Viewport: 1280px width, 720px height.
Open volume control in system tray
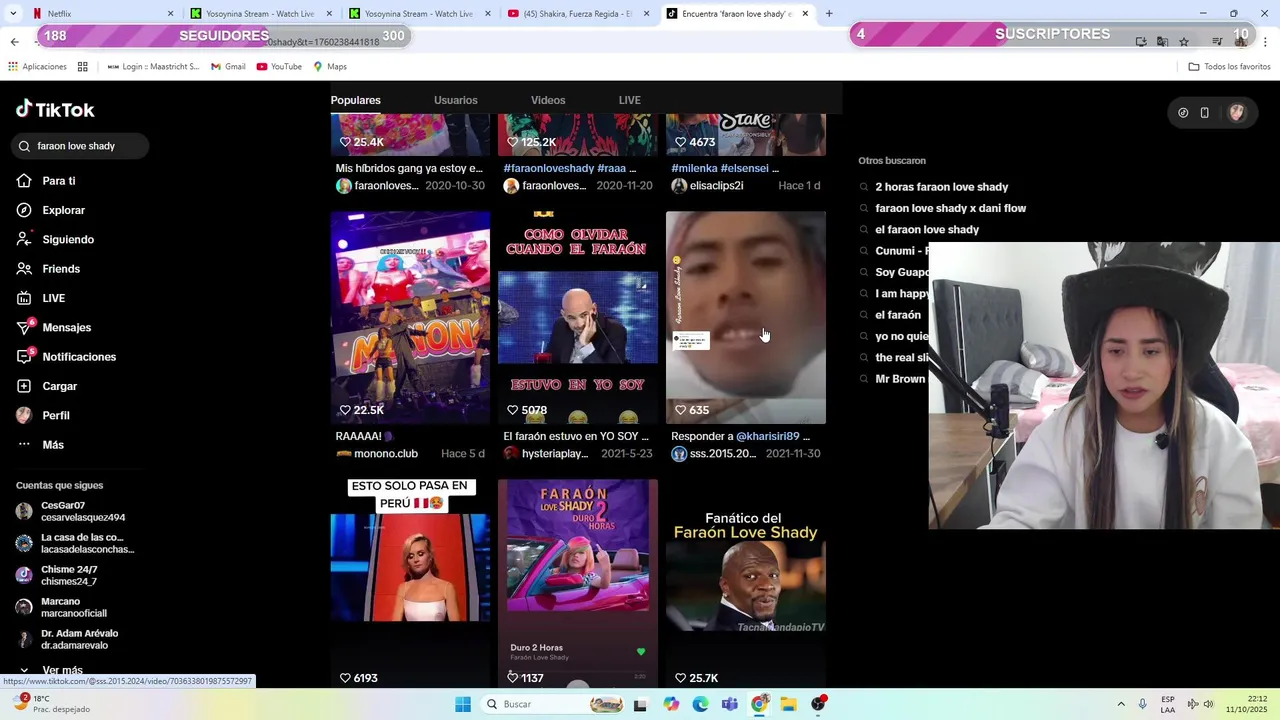[x=1208, y=704]
